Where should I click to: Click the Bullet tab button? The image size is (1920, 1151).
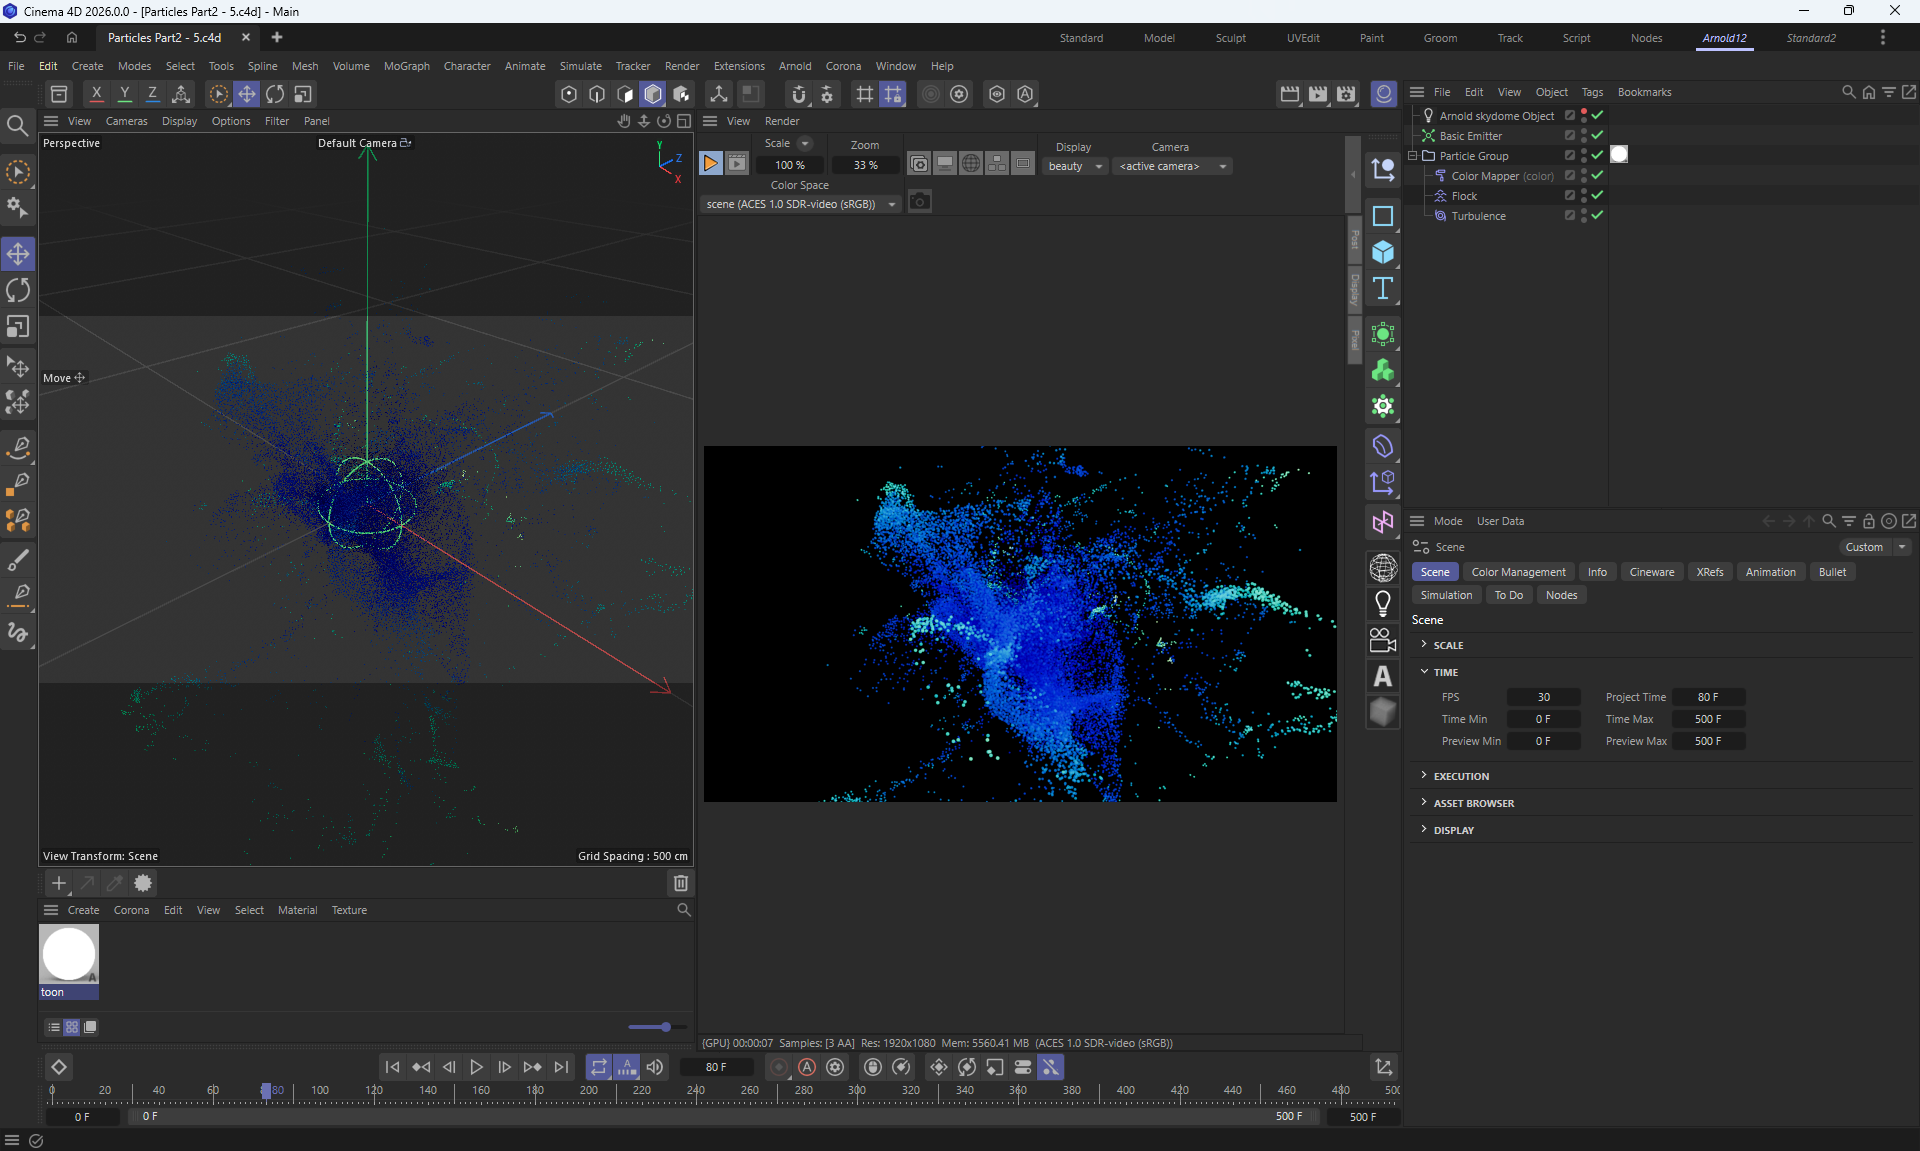[x=1832, y=572]
